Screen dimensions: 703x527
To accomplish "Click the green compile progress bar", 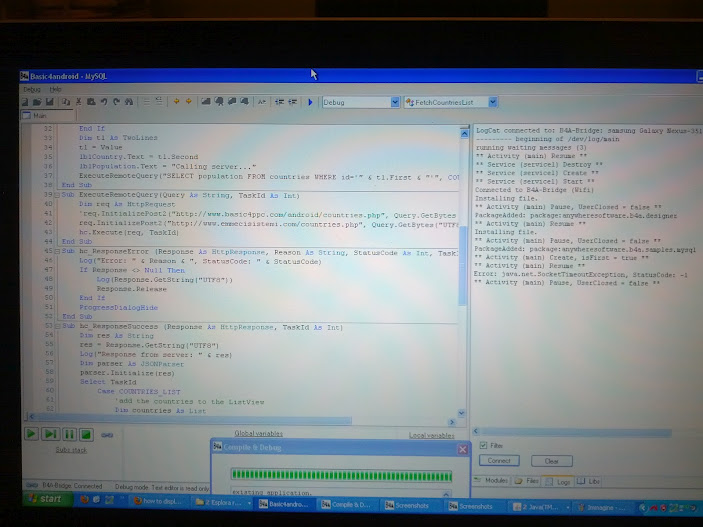I will click(x=342, y=475).
